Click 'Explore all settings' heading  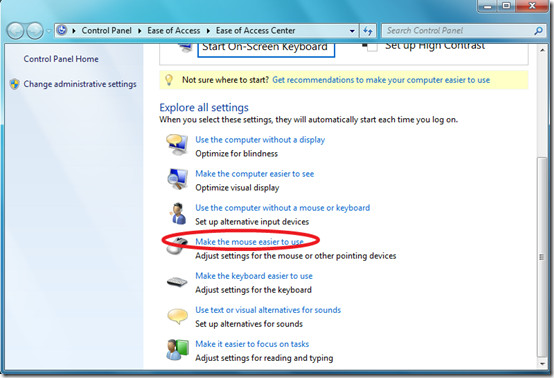[204, 107]
